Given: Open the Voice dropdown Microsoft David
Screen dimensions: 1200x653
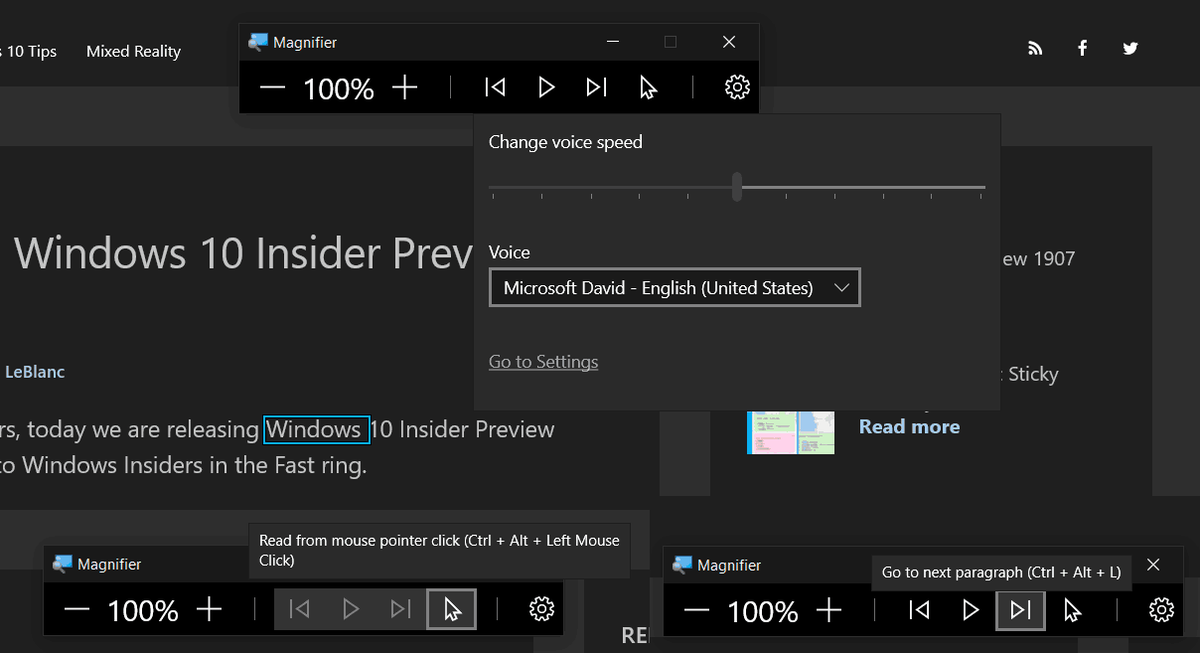Looking at the screenshot, I should pyautogui.click(x=675, y=288).
